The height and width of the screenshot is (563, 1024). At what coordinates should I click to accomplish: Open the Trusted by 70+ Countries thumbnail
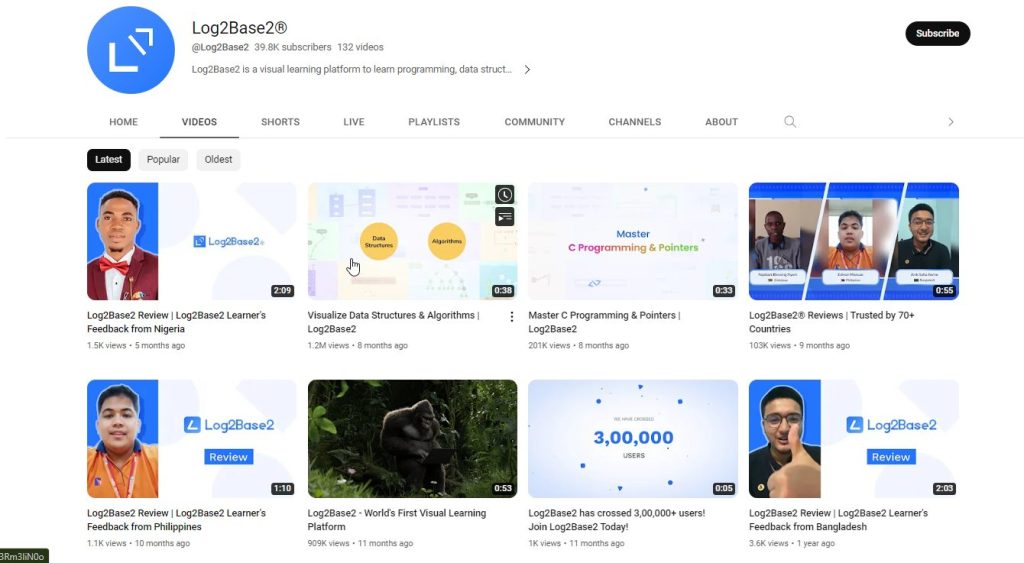tap(853, 241)
